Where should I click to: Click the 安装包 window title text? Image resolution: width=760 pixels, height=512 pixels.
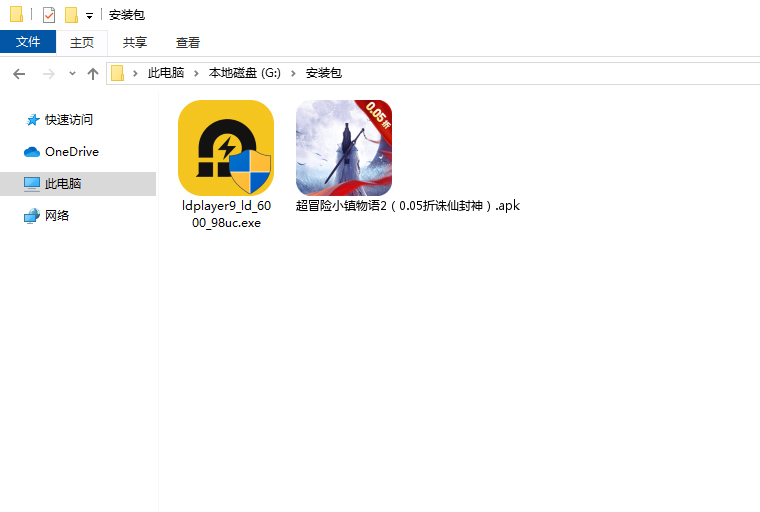click(127, 15)
